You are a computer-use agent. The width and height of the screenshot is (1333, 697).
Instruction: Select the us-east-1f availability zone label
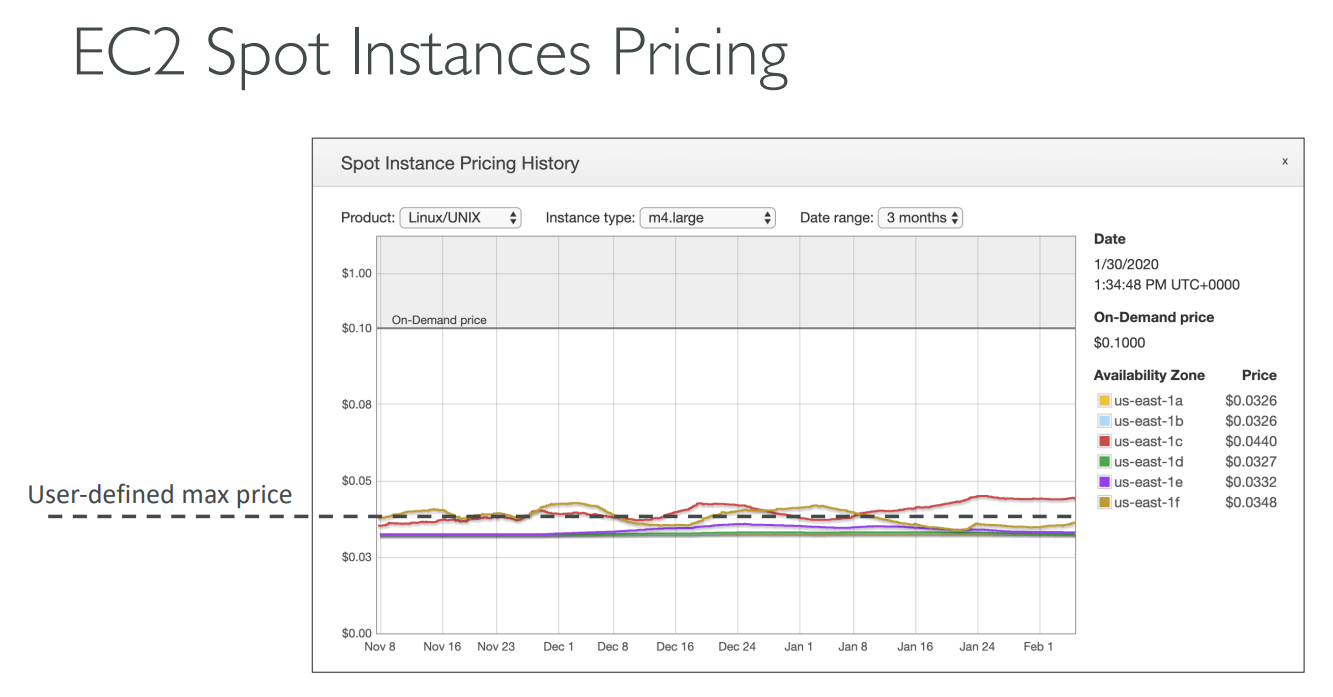pos(1148,502)
